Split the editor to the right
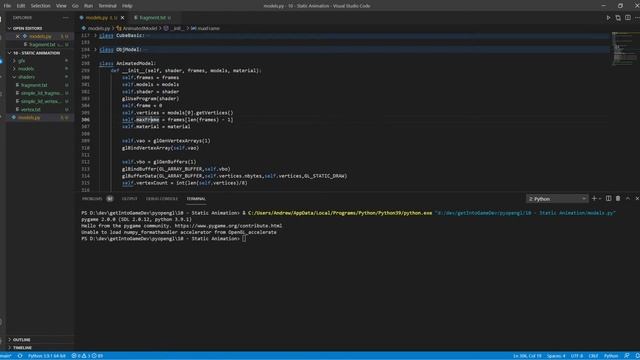This screenshot has width=640, height=360. coord(628,18)
